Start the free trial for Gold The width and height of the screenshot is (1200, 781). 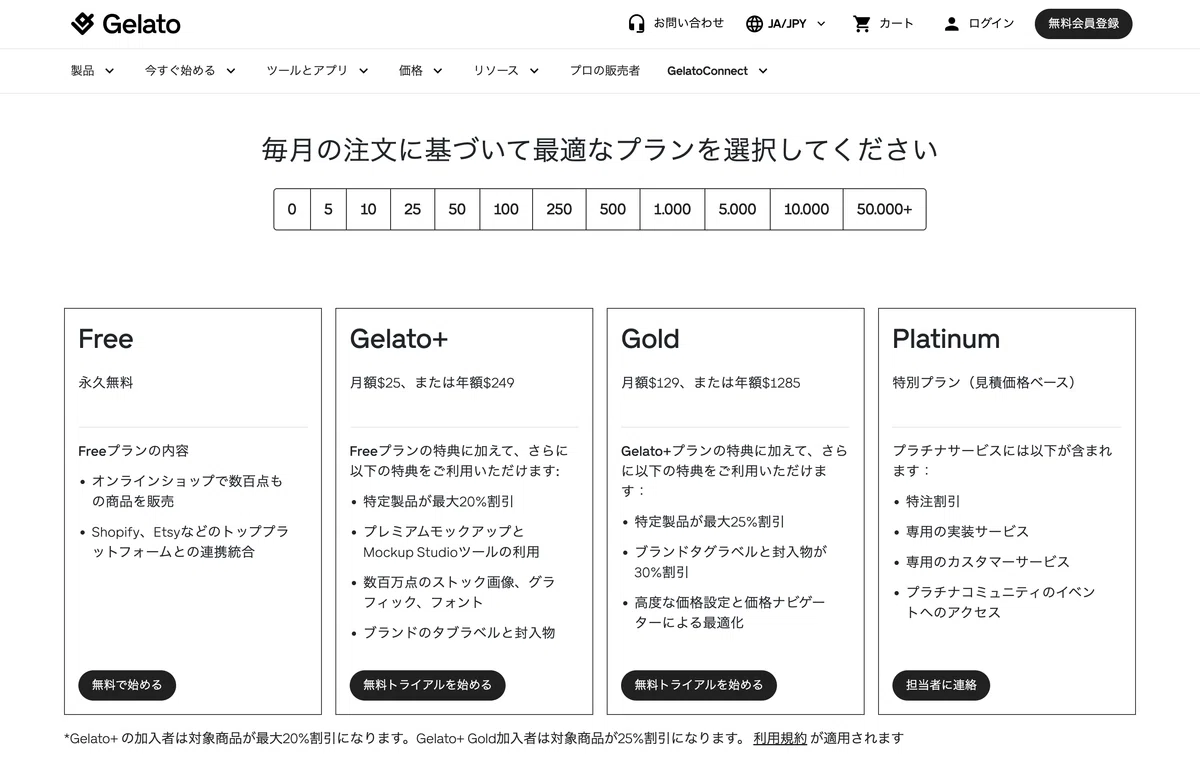coord(698,685)
